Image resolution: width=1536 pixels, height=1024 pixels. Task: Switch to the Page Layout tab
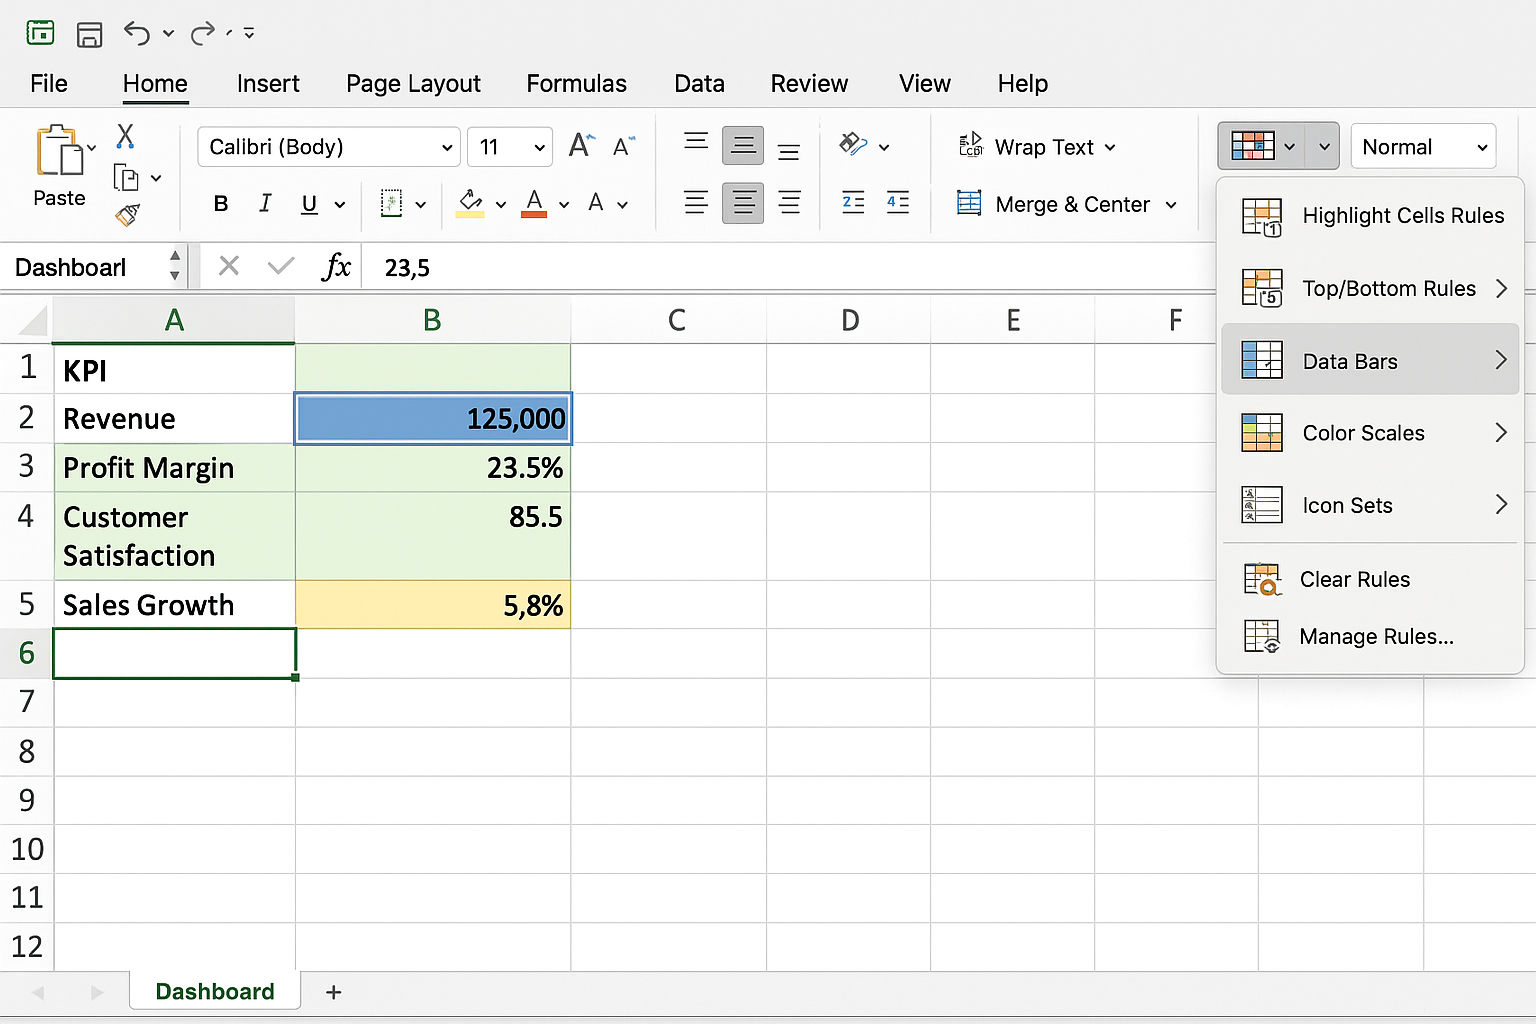point(413,84)
